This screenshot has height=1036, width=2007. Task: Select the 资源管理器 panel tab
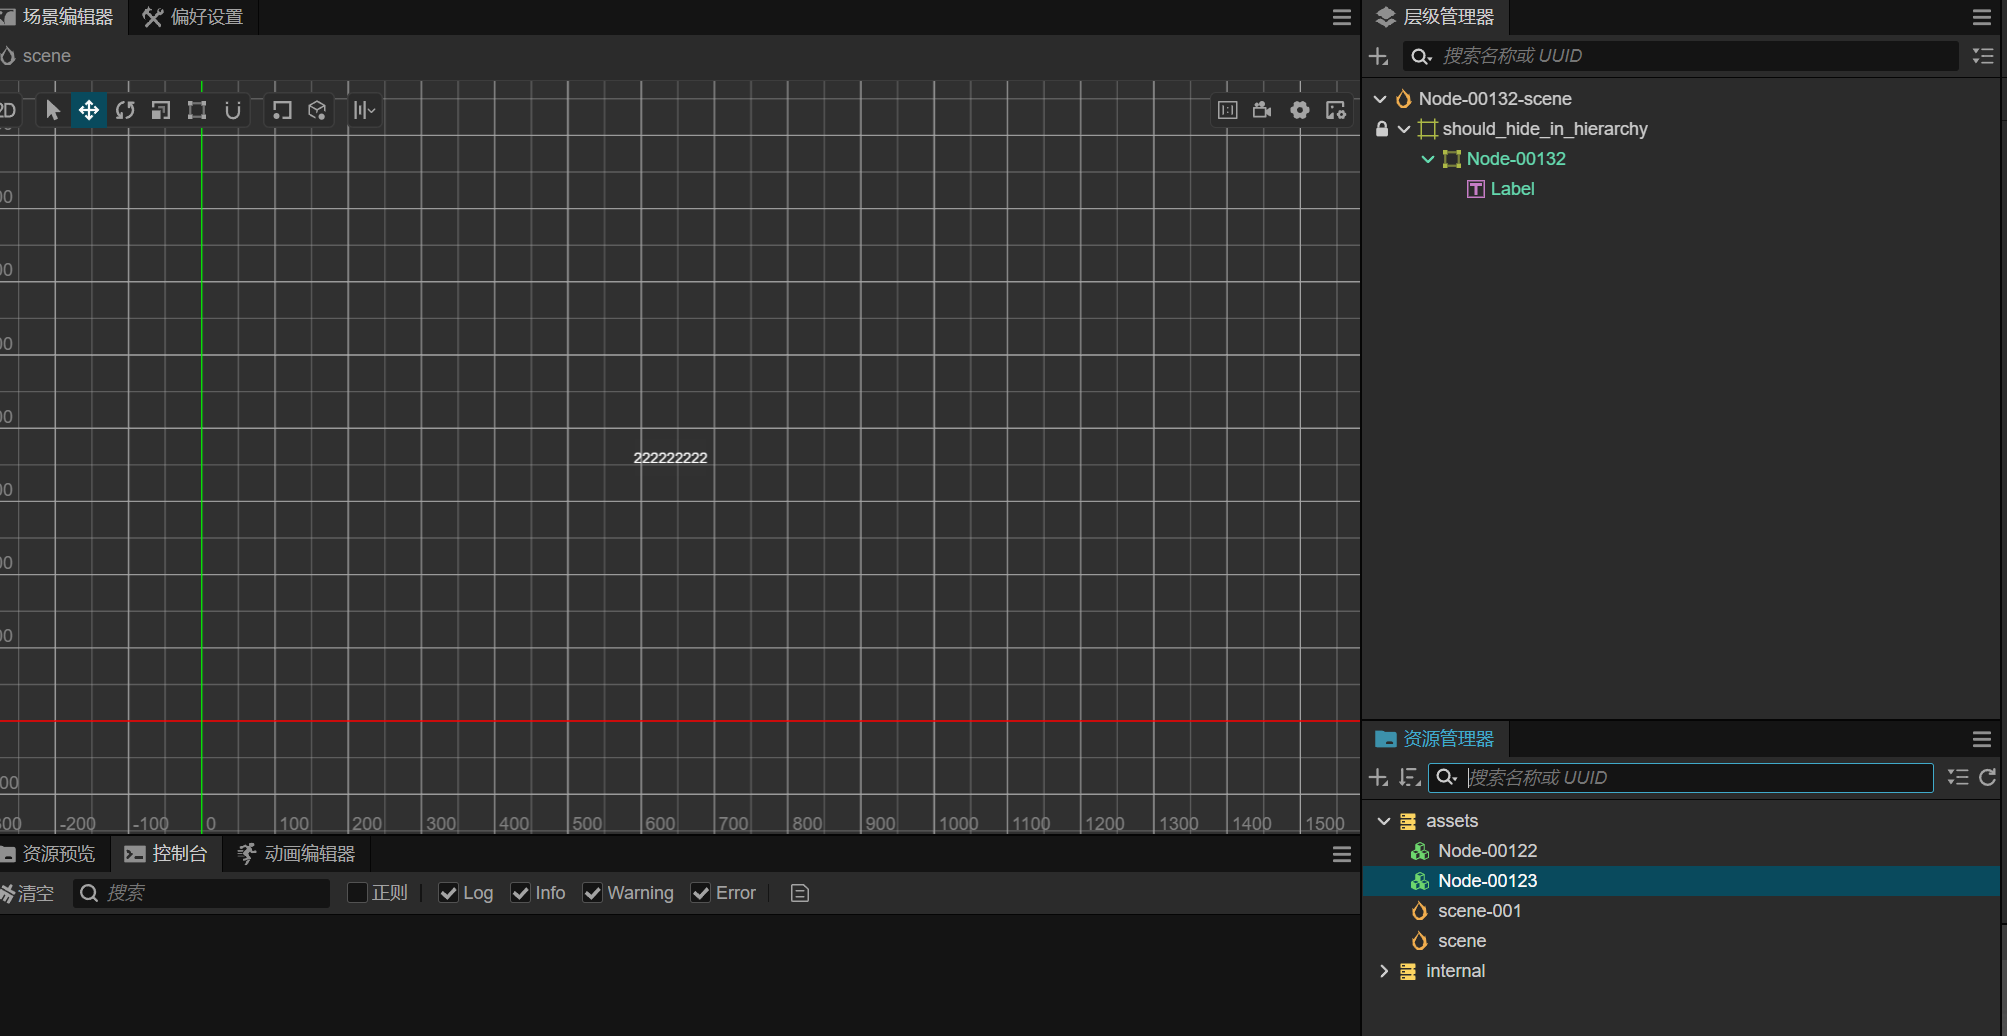1435,739
